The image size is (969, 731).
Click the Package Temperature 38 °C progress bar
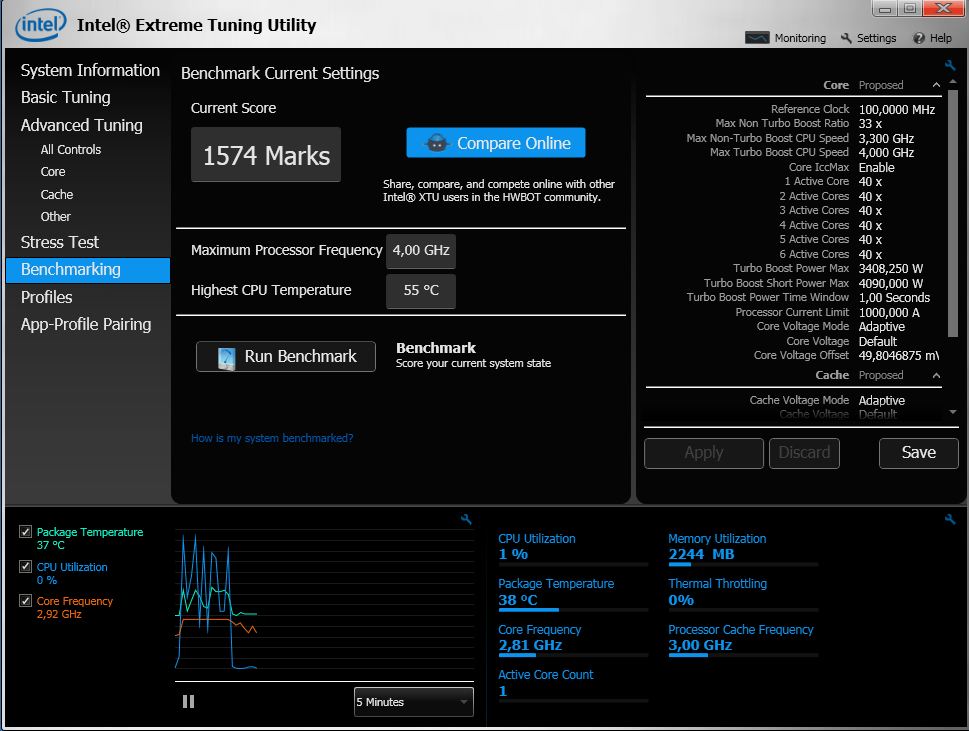click(573, 610)
